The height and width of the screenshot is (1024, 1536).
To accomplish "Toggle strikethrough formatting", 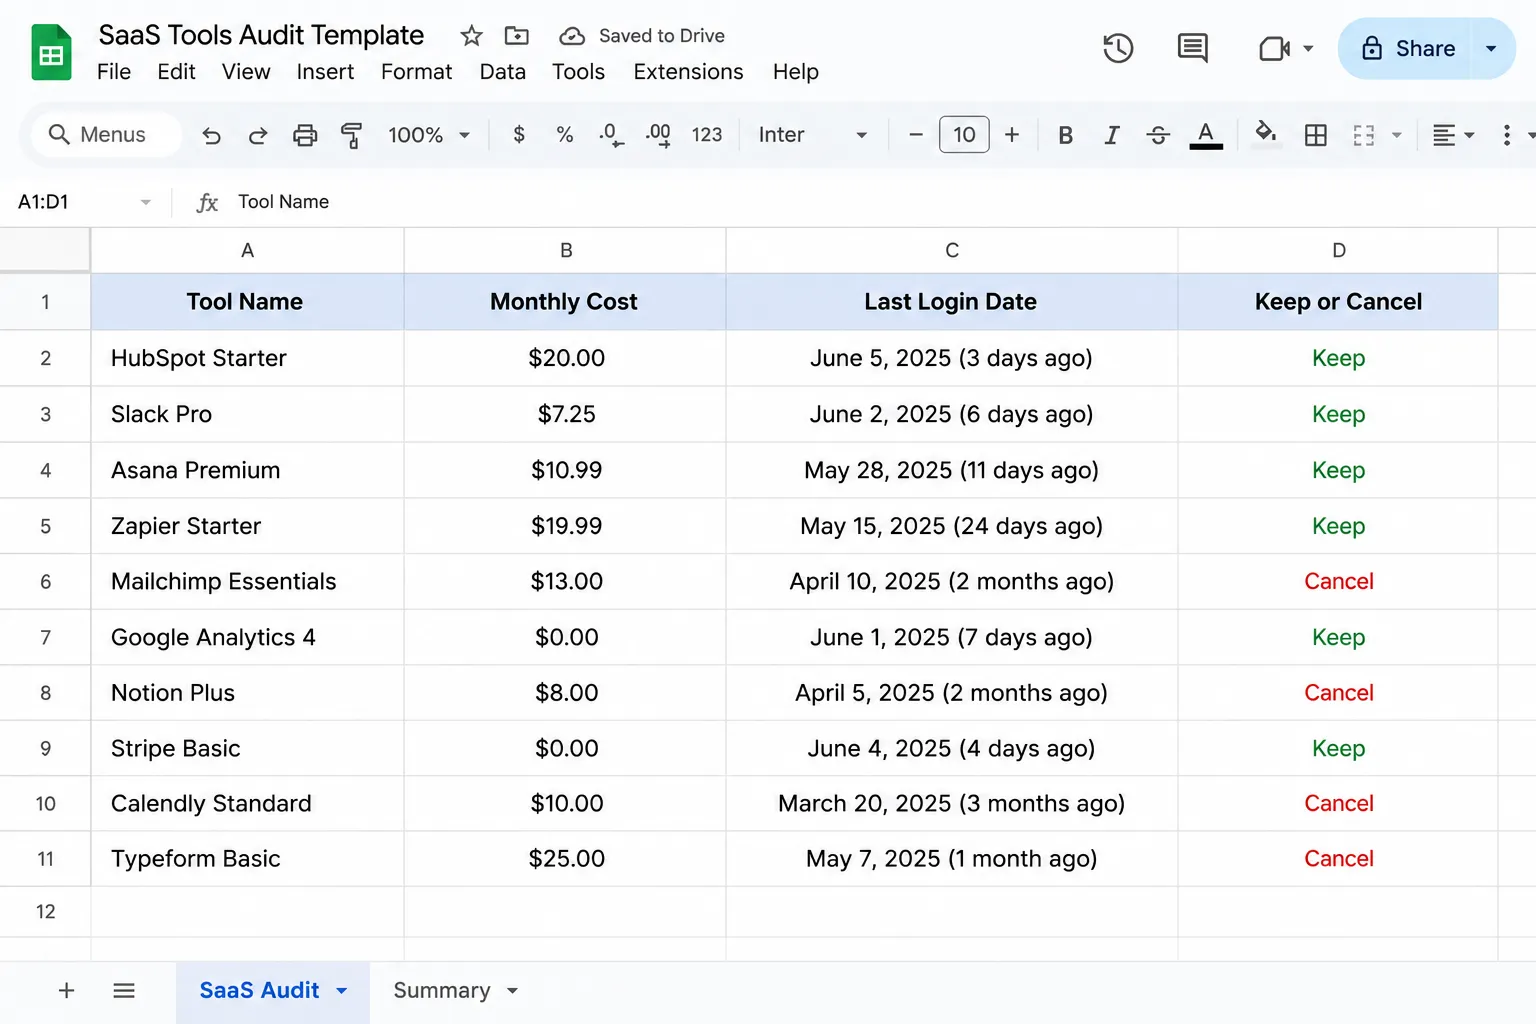I will tap(1158, 135).
